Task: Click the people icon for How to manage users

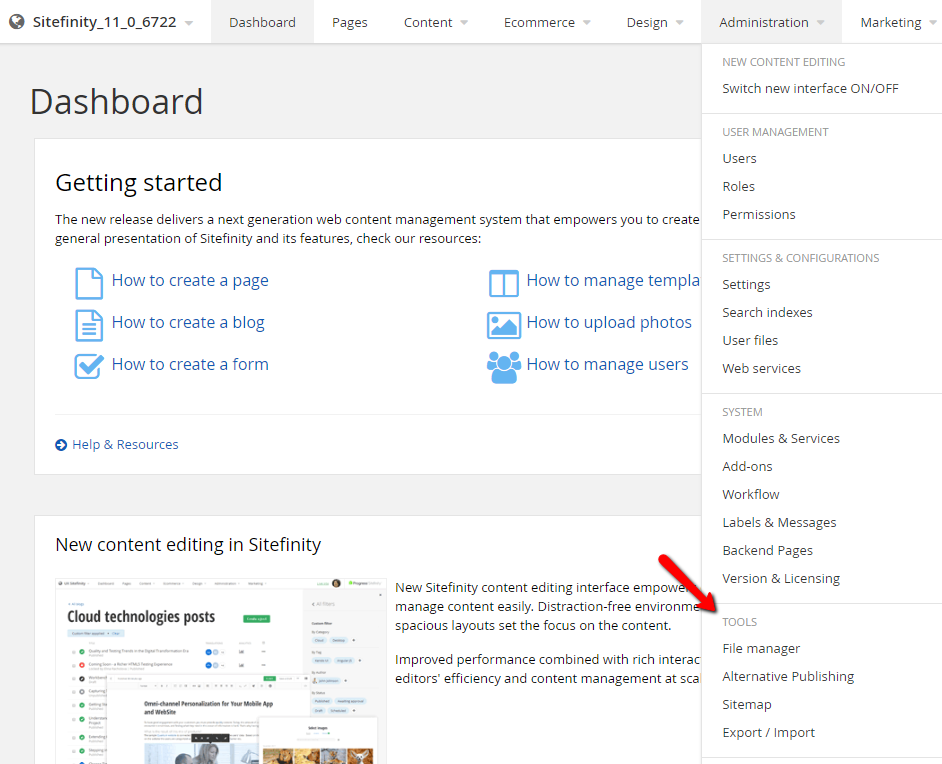Action: 503,367
